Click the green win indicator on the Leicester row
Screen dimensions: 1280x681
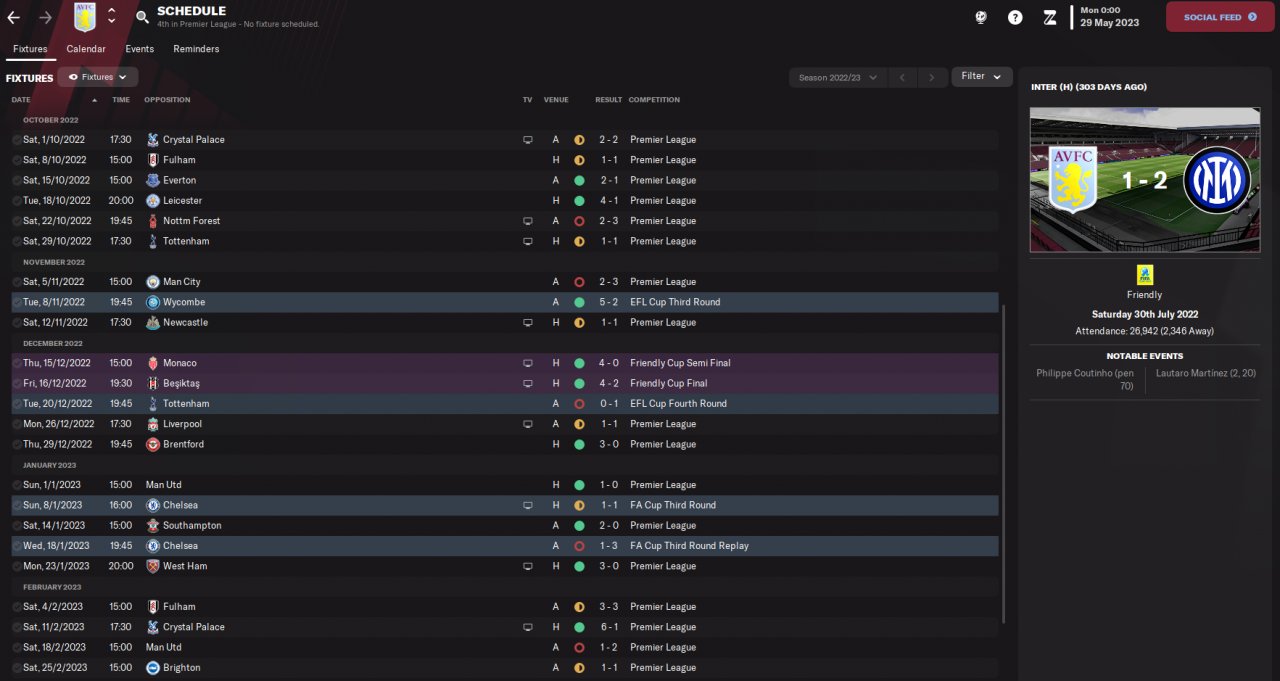(x=579, y=201)
